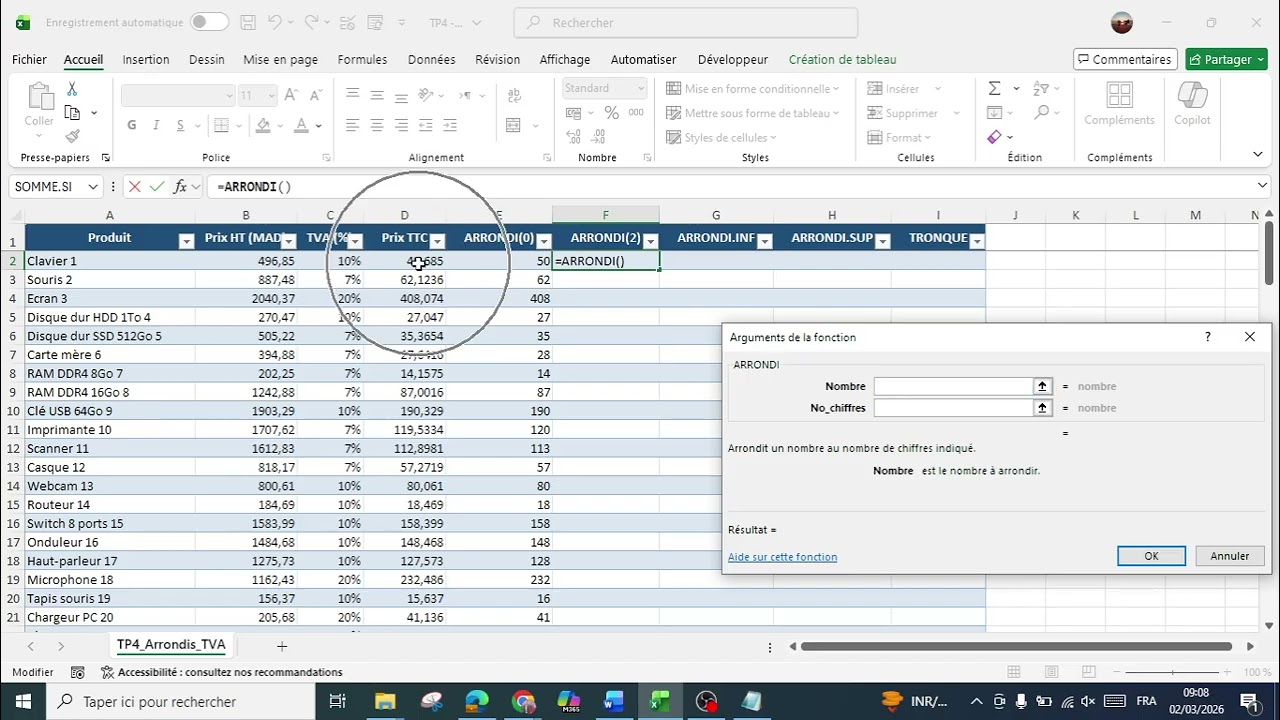The image size is (1280, 720).
Task: Click the Nombre input field
Action: point(953,386)
